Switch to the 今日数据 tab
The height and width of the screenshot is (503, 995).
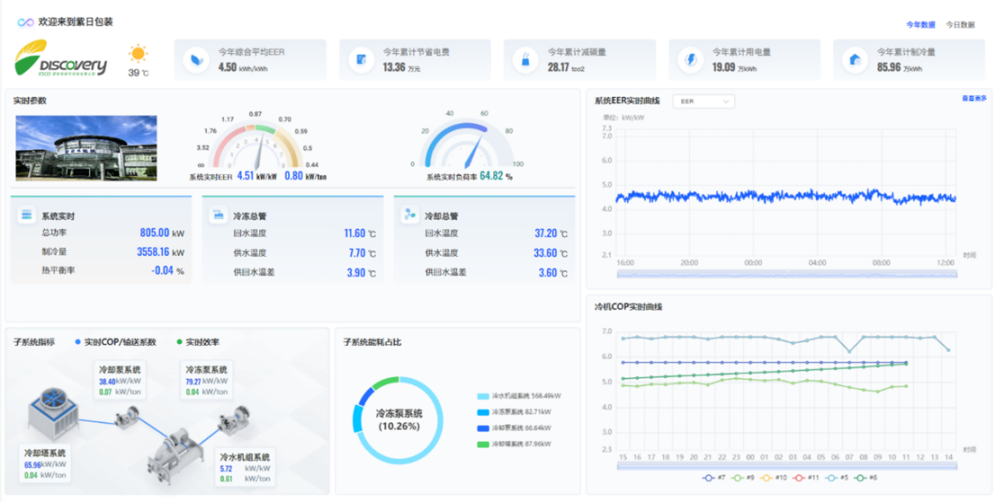coord(960,24)
